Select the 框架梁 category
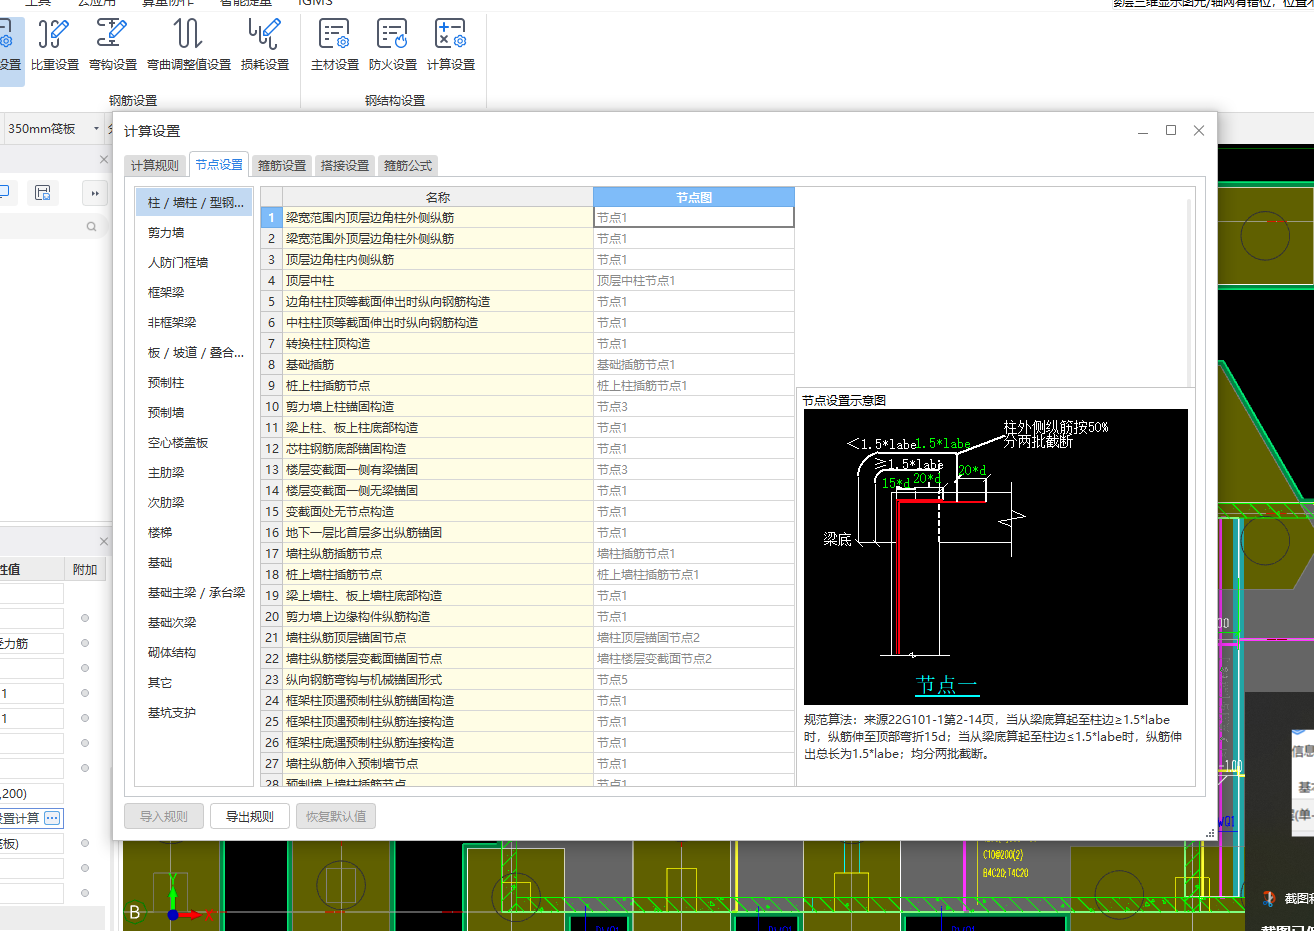 click(x=194, y=292)
